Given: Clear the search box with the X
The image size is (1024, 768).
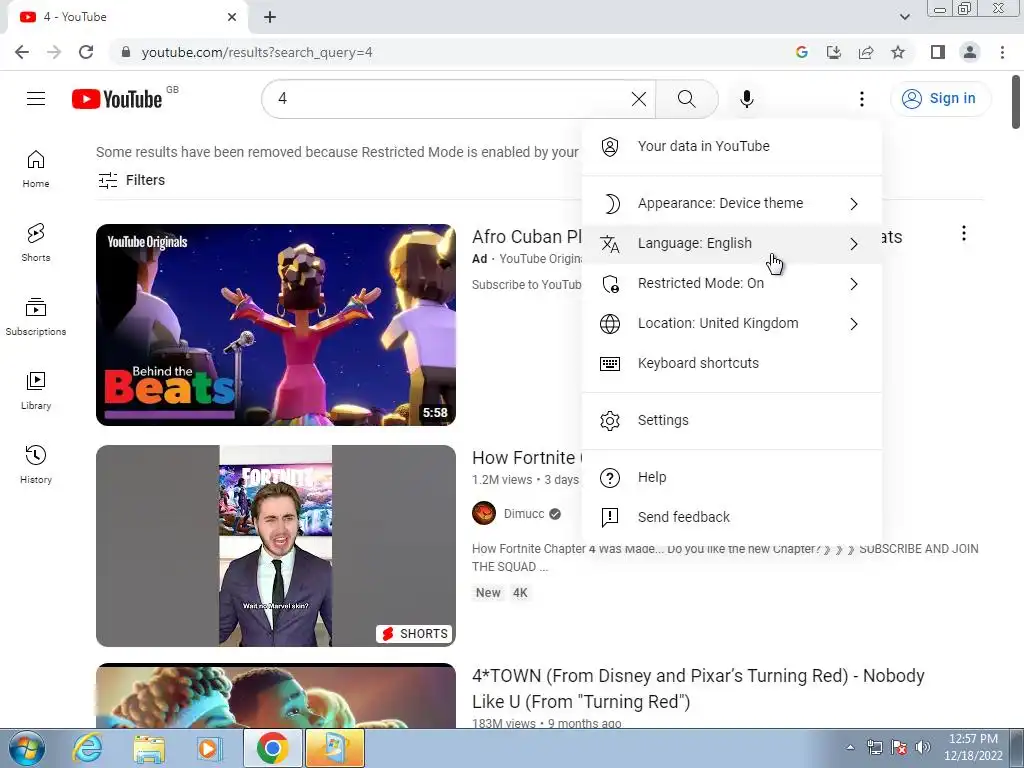Looking at the screenshot, I should pos(639,99).
